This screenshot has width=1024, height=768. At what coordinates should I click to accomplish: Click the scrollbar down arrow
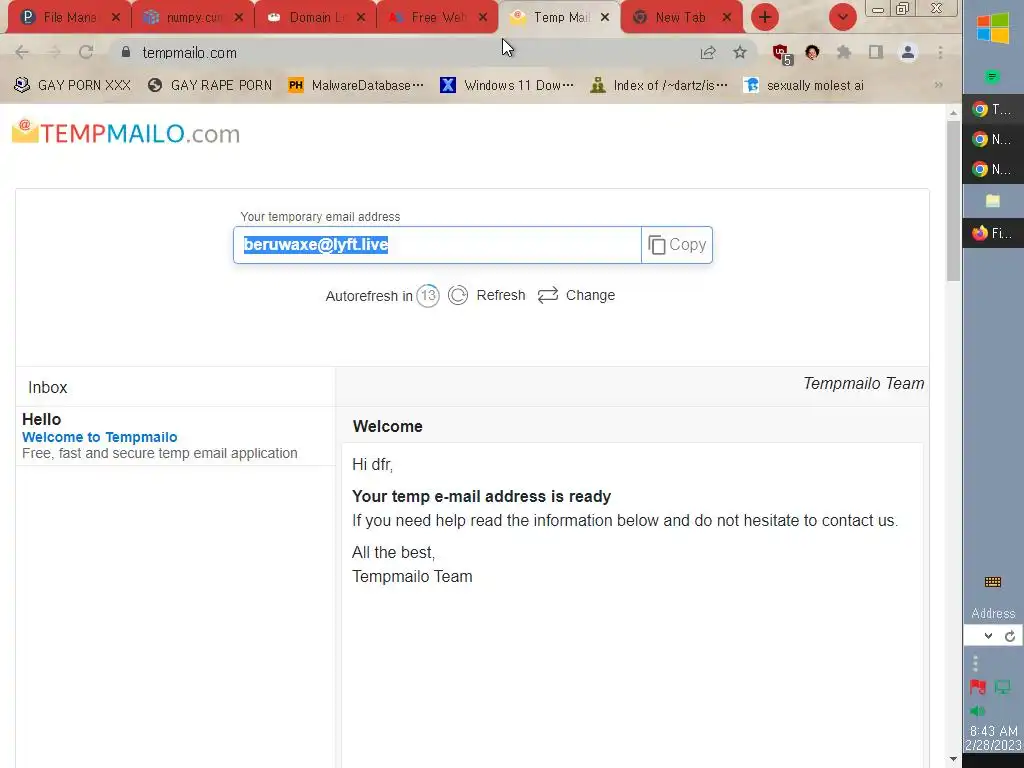[953, 759]
